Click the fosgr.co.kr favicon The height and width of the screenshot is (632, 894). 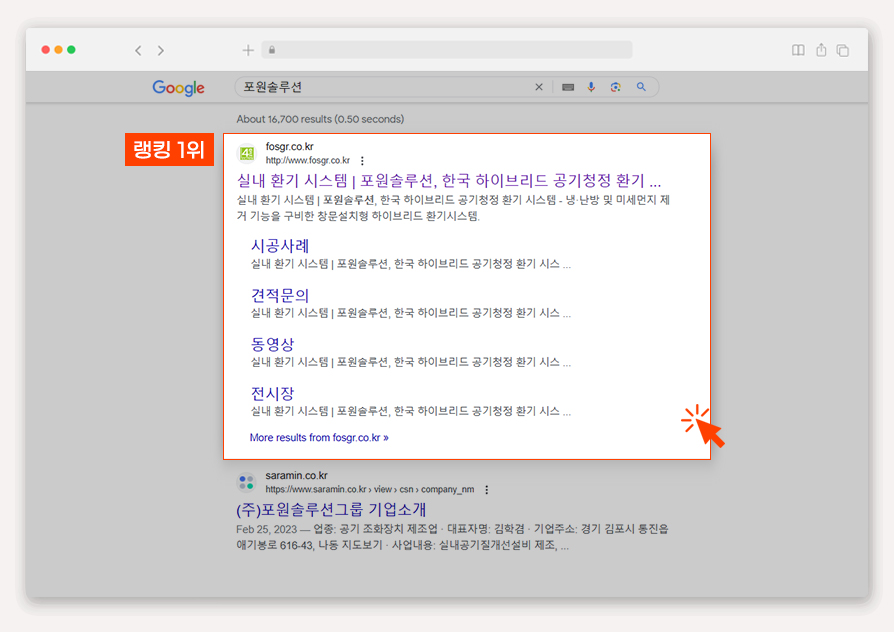247,153
